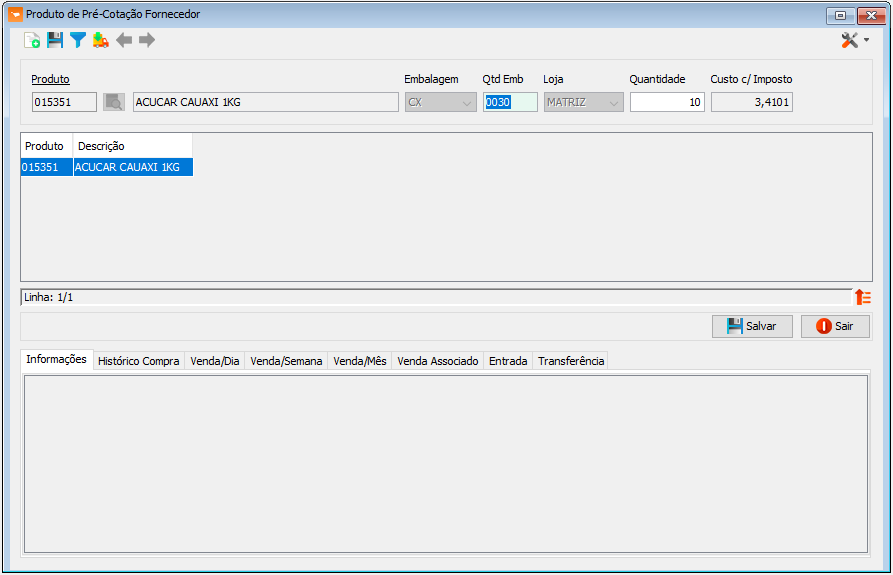893x575 pixels.
Task: Switch to Venda Associado tab
Action: (437, 361)
